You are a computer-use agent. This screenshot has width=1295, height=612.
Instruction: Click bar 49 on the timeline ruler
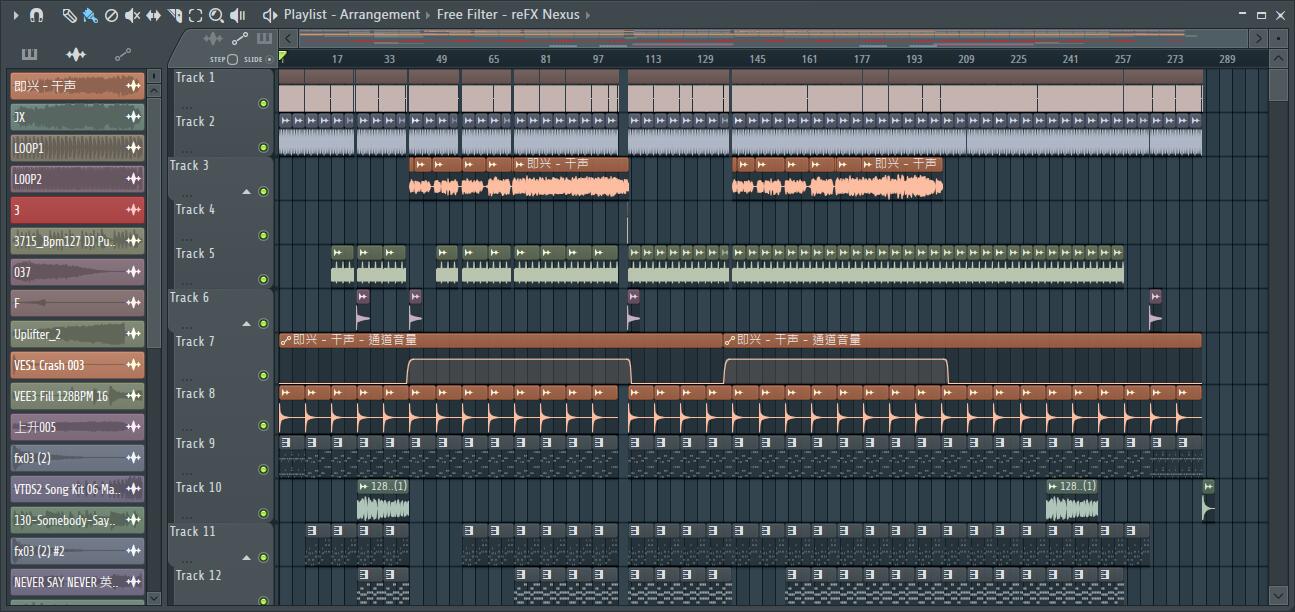click(x=441, y=59)
